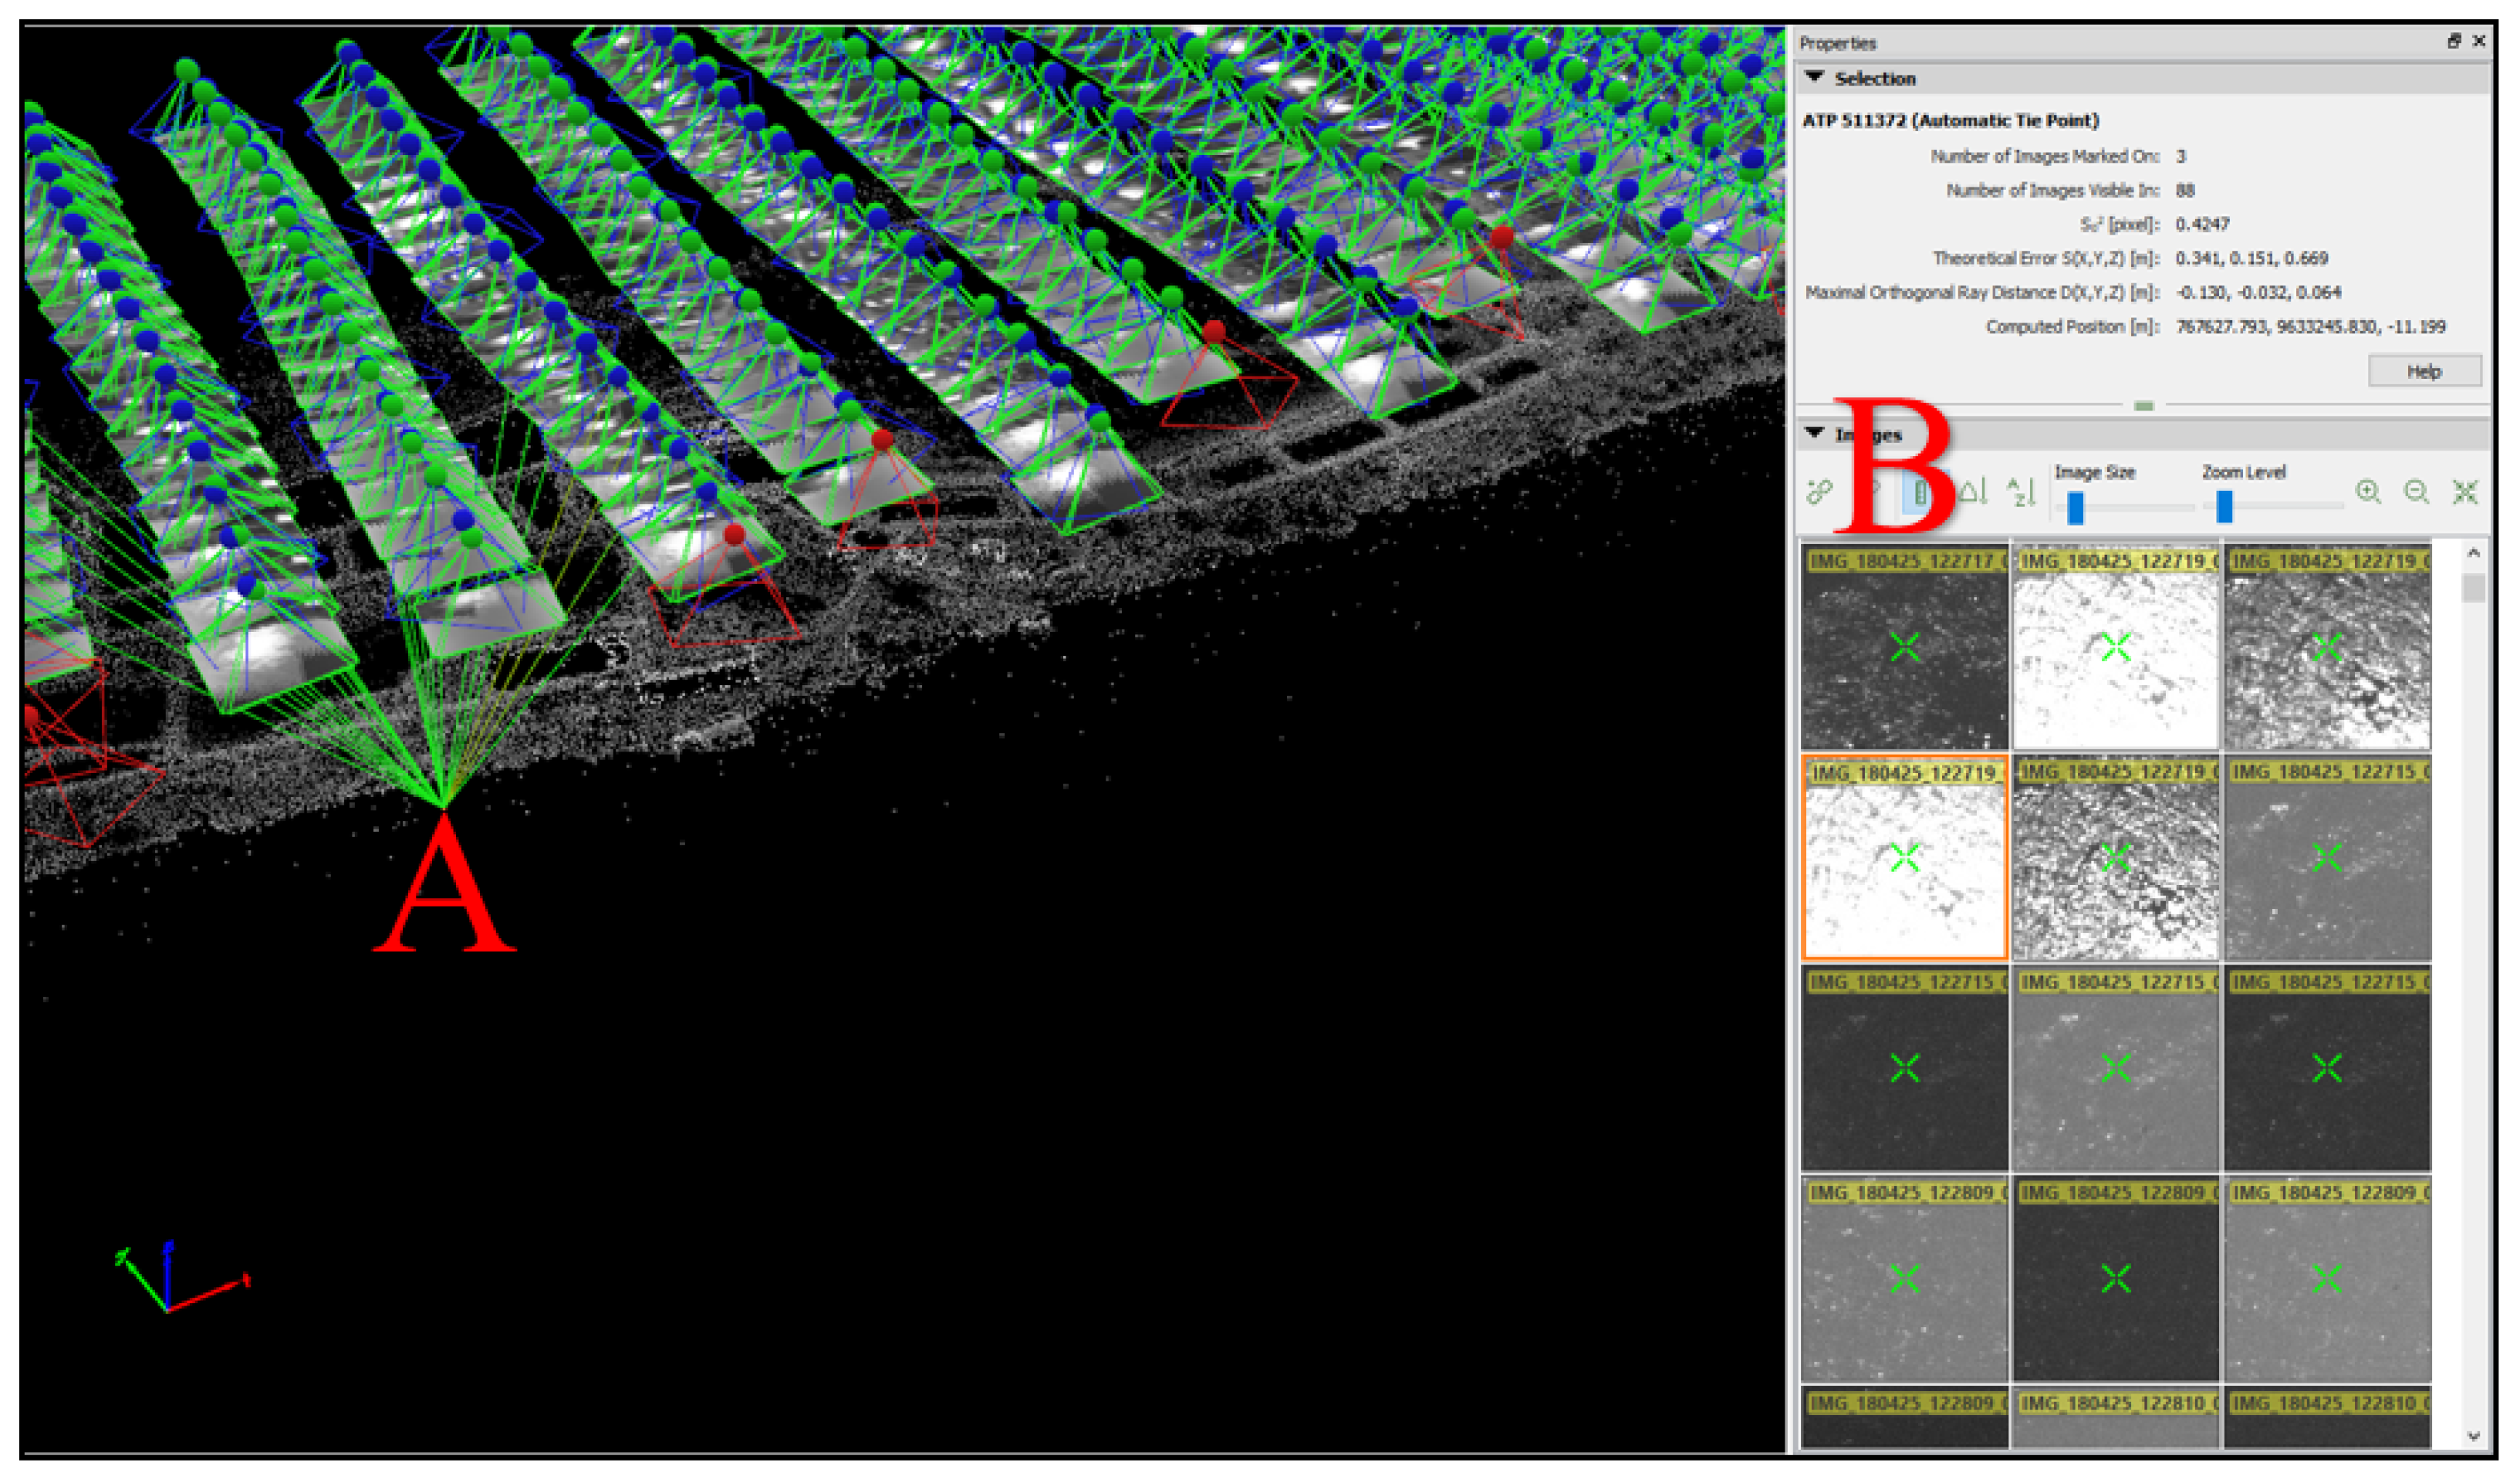Click the A-Z alphabetical sort icon
Screen dimensions: 2520x1476
coord(2021,491)
